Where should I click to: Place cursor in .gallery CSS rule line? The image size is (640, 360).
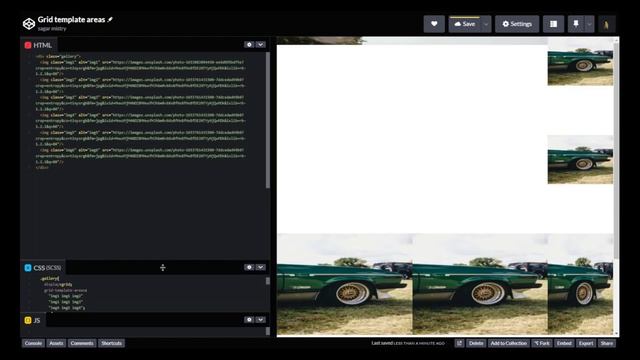50,278
